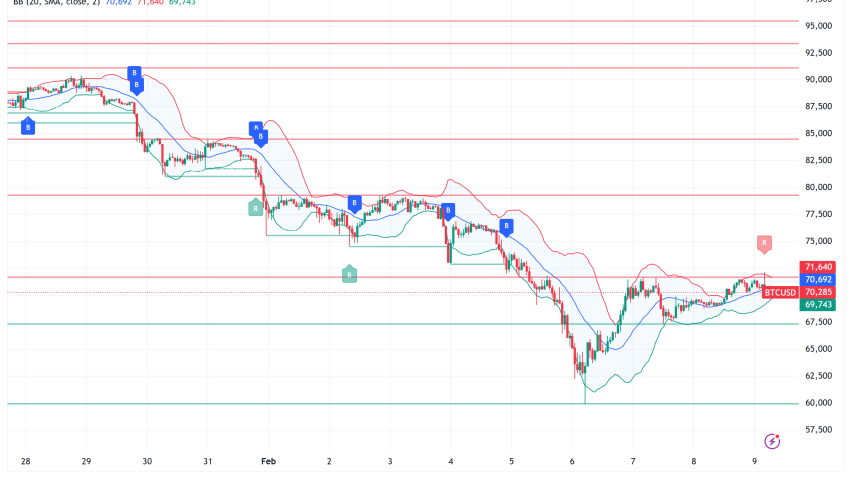Click the red BTCUSD price label
Image resolution: width=852 pixels, height=485 pixels.
[x=780, y=292]
